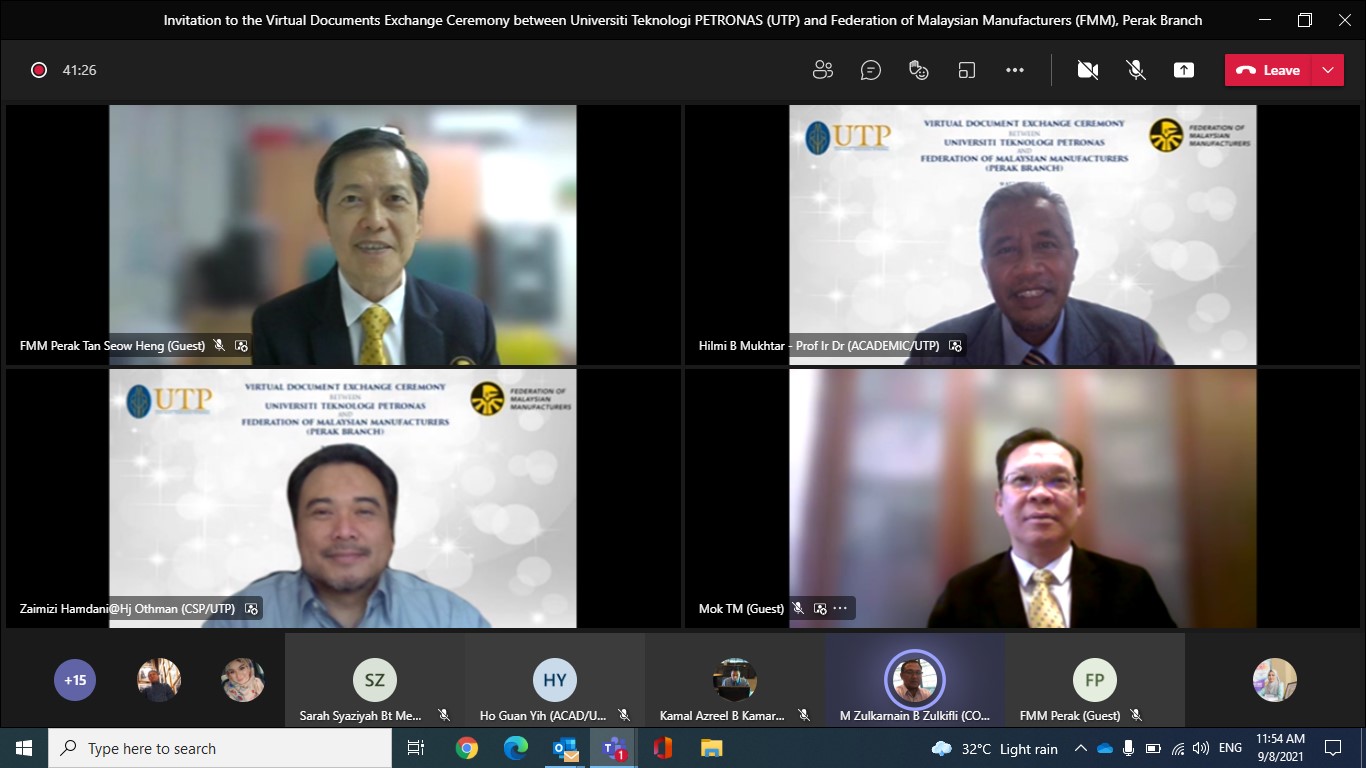Open More actions ellipsis menu
The image size is (1366, 768).
(x=1015, y=70)
